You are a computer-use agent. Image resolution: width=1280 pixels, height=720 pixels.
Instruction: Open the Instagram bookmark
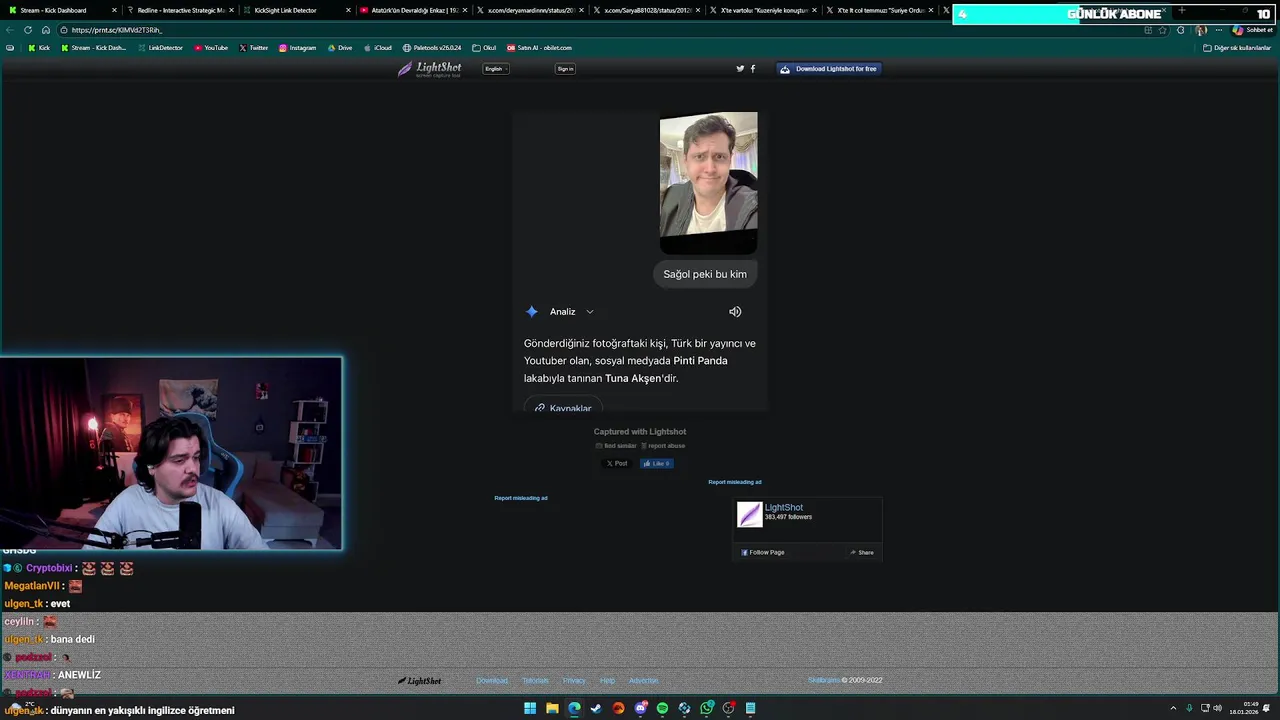(297, 48)
